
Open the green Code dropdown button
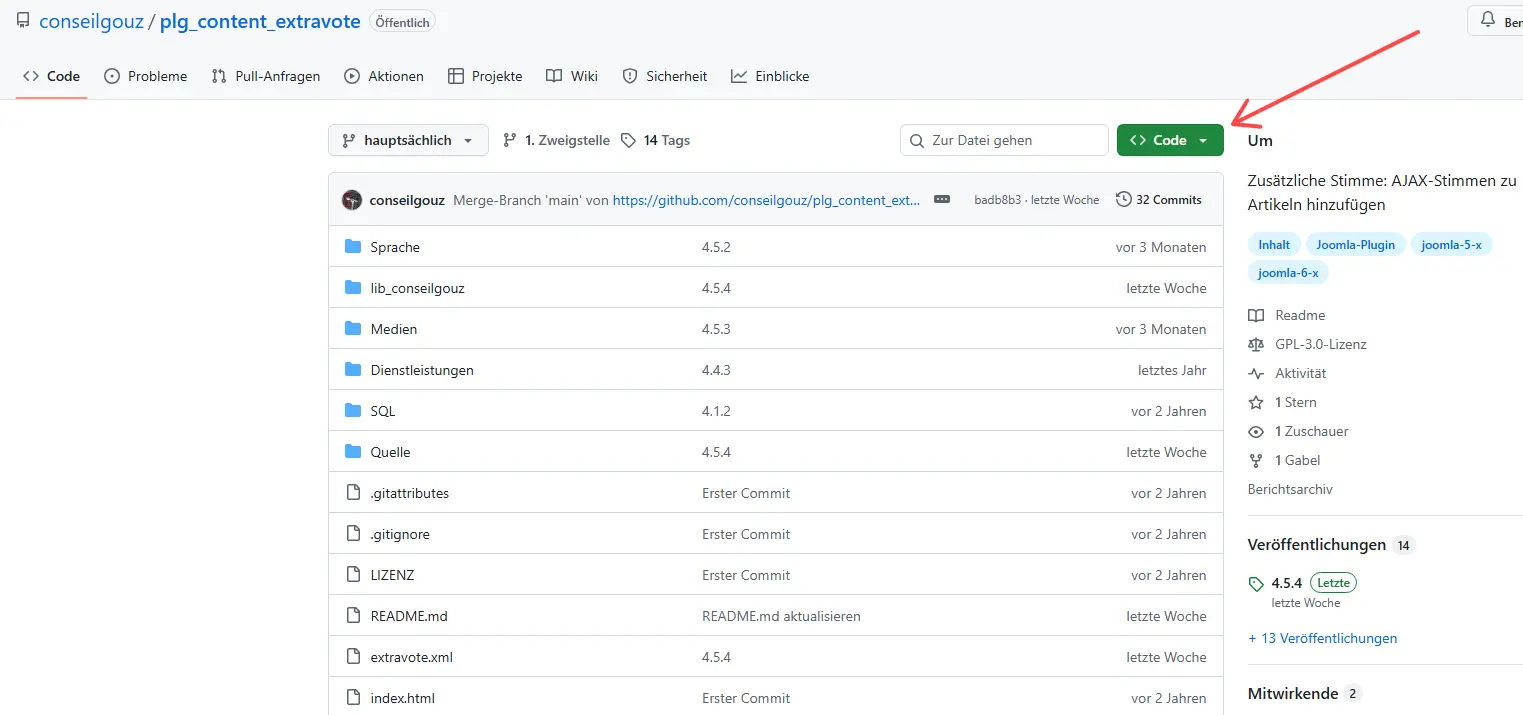(x=1169, y=141)
